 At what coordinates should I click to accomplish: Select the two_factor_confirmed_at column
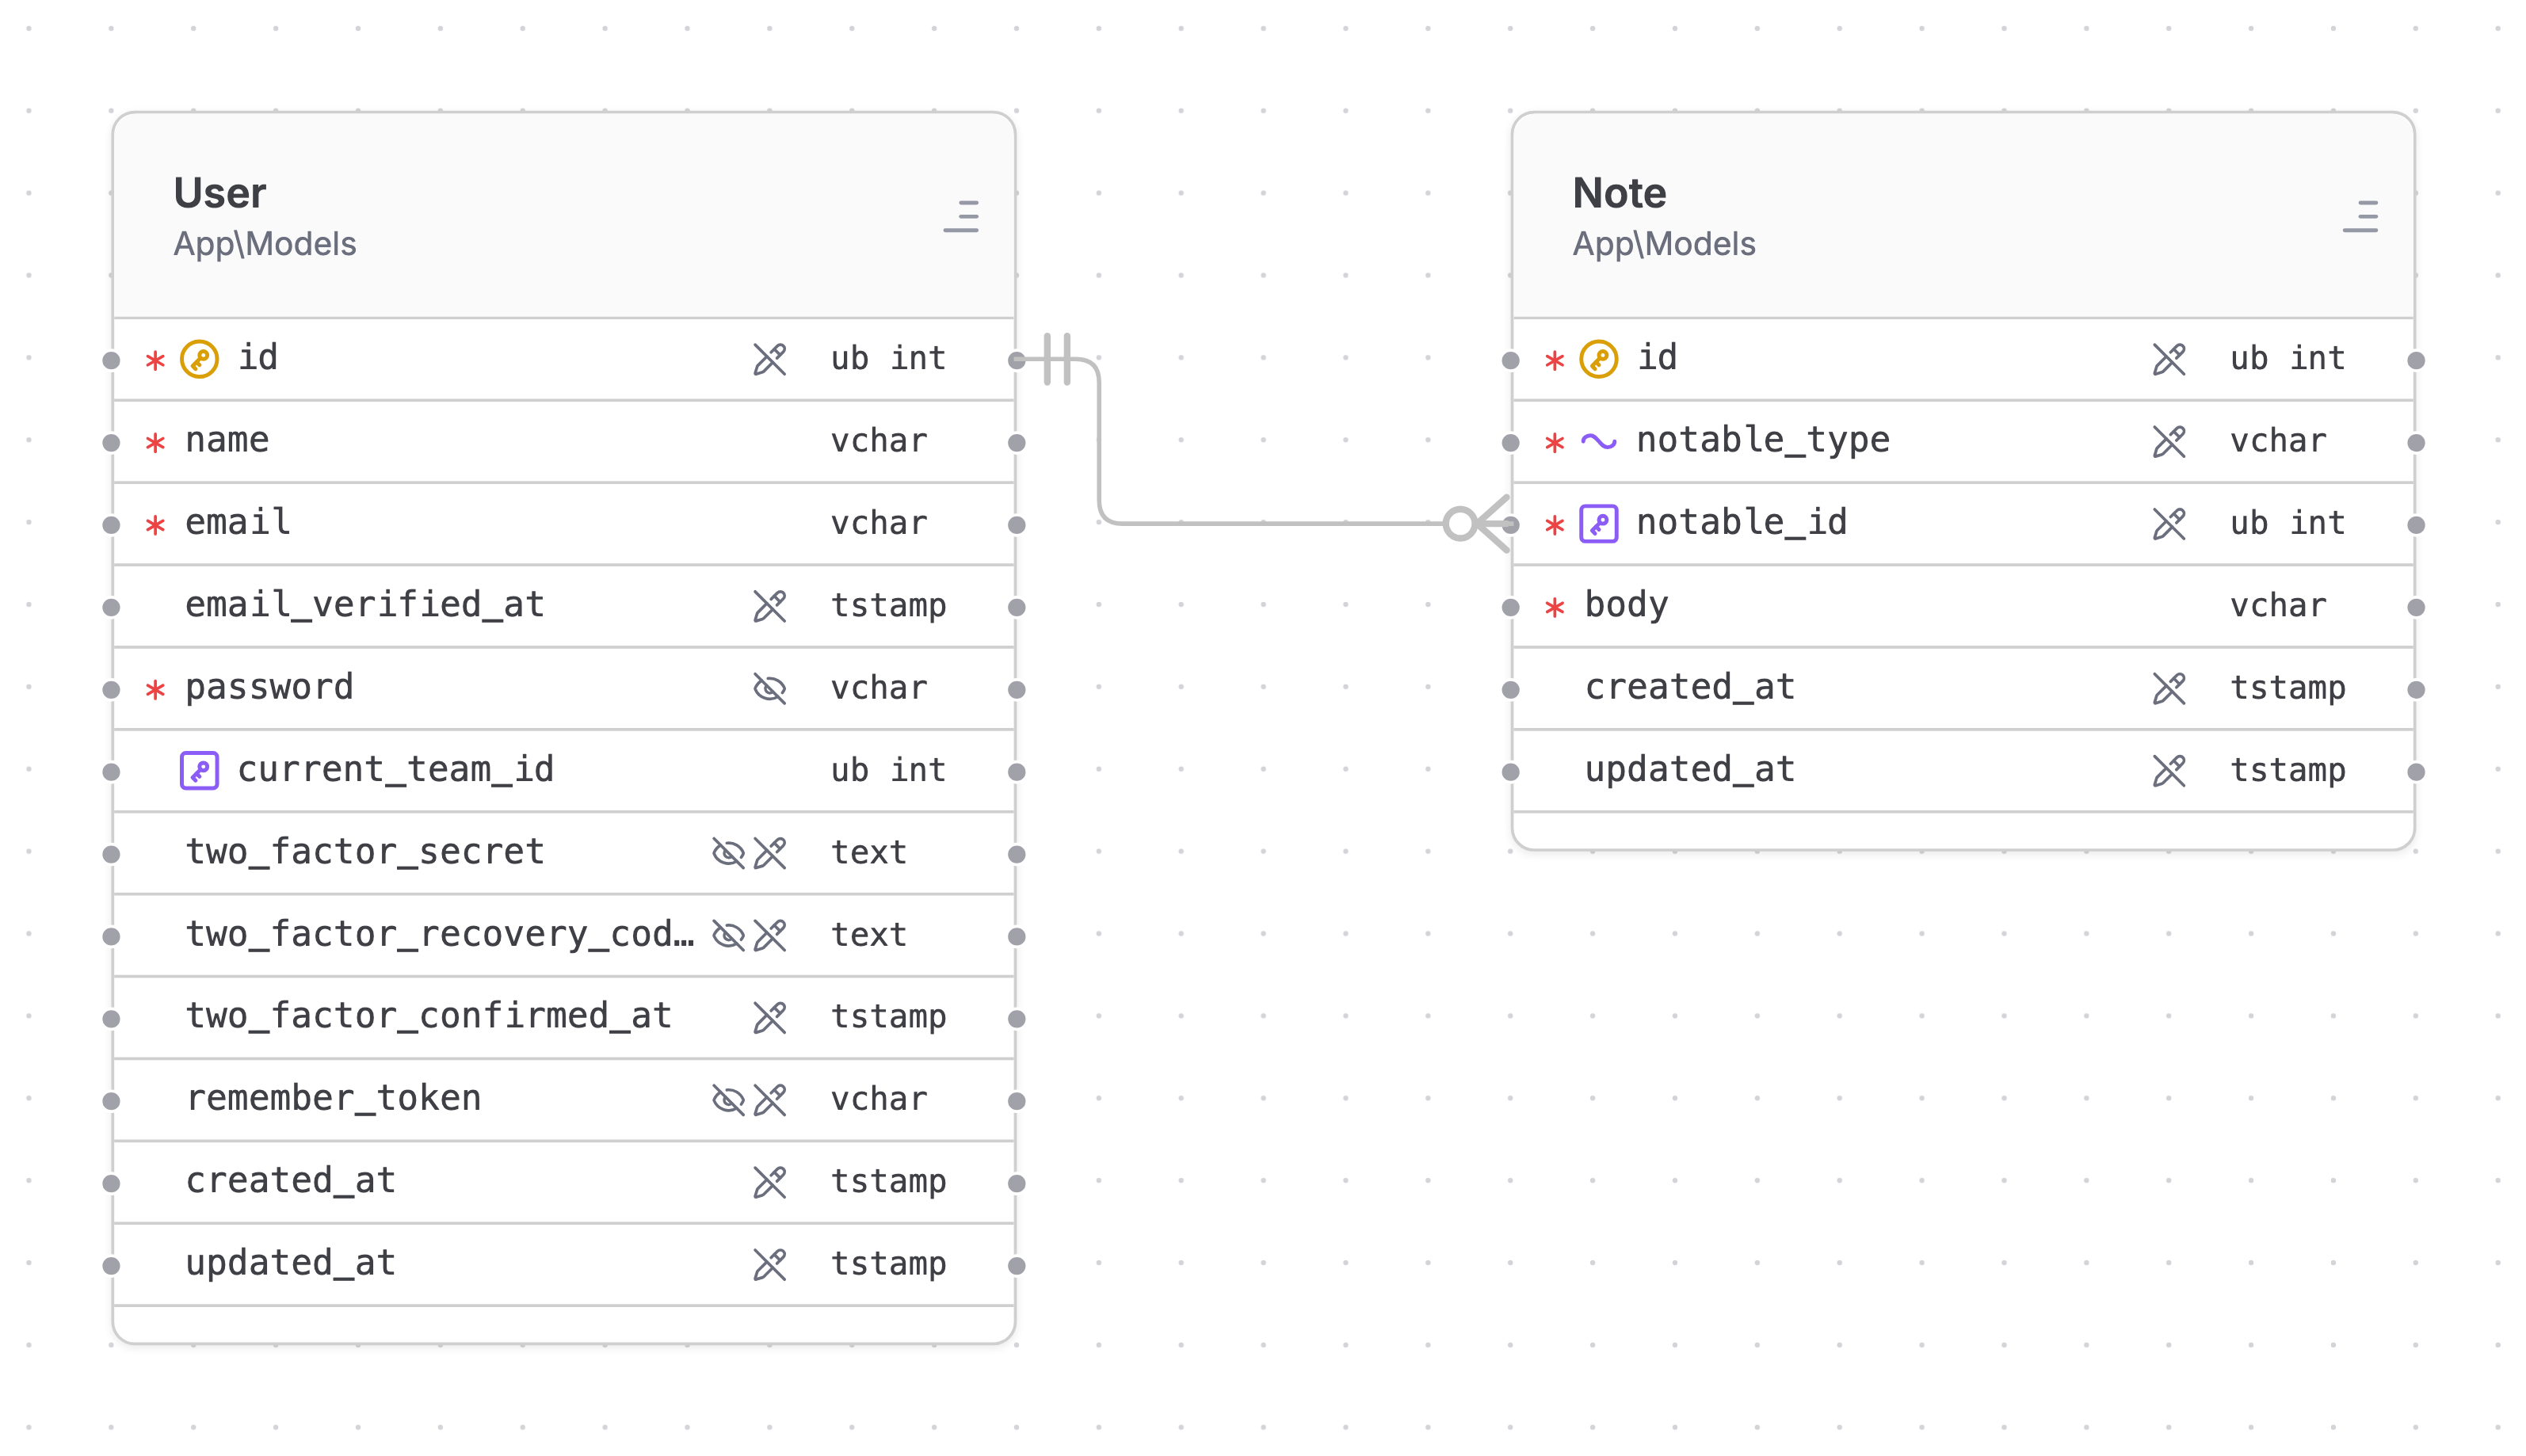[x=564, y=1018]
